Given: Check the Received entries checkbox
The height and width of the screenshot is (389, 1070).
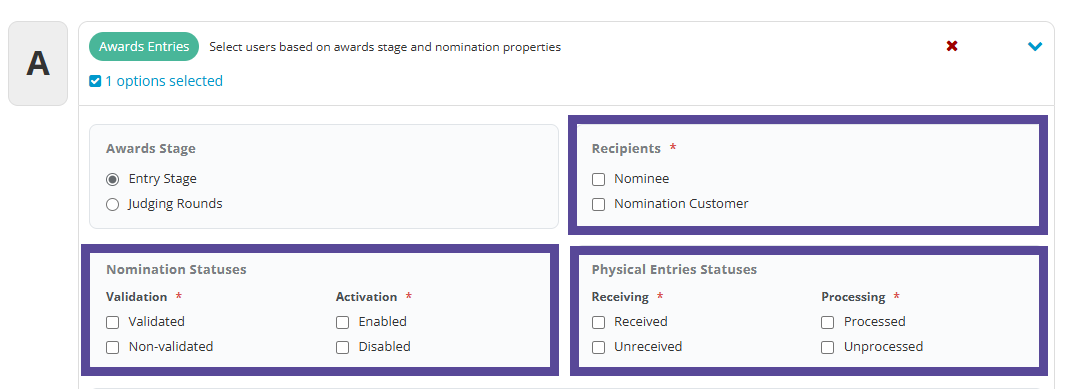Looking at the screenshot, I should pyautogui.click(x=598, y=322).
